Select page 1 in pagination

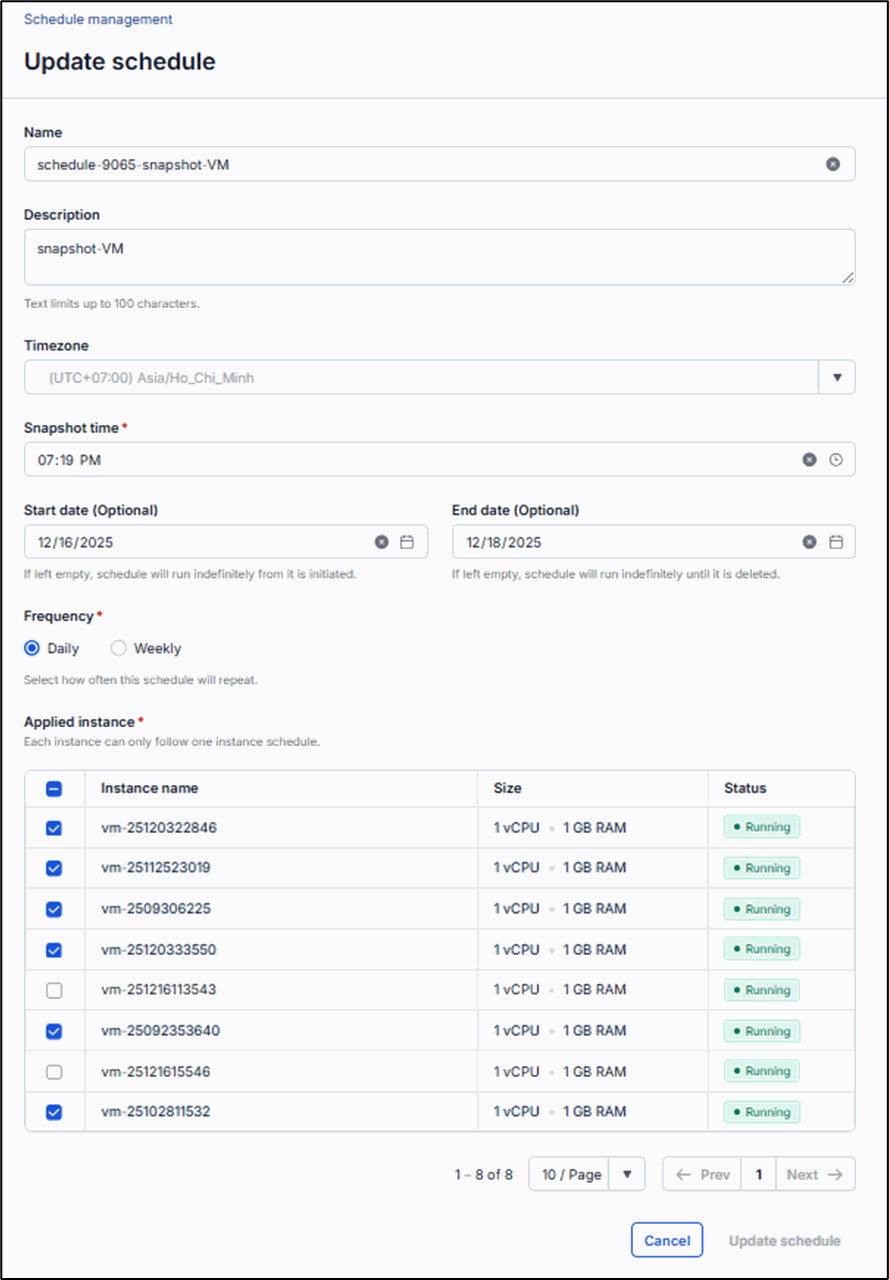point(759,1174)
